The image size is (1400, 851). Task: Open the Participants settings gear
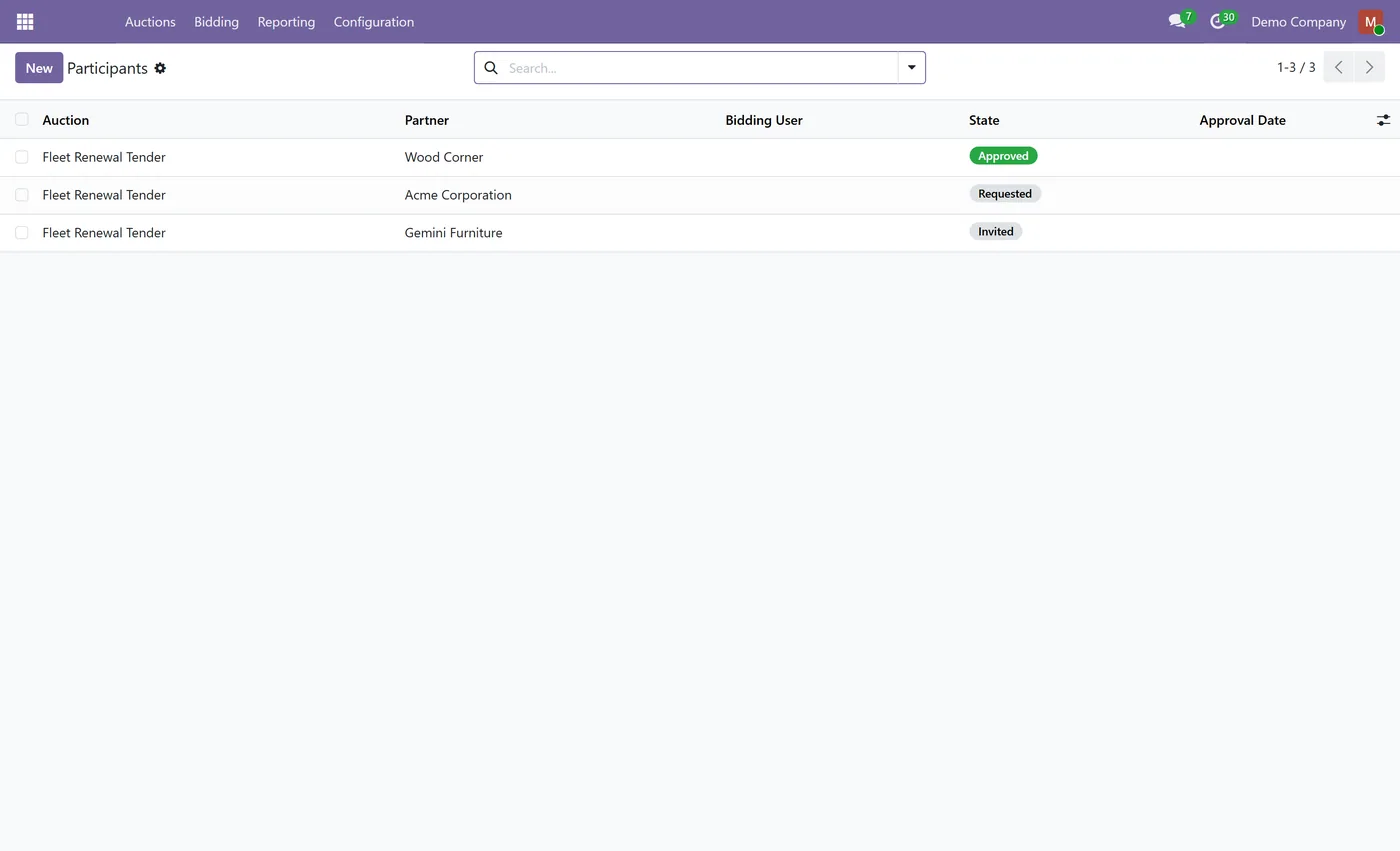coord(160,68)
